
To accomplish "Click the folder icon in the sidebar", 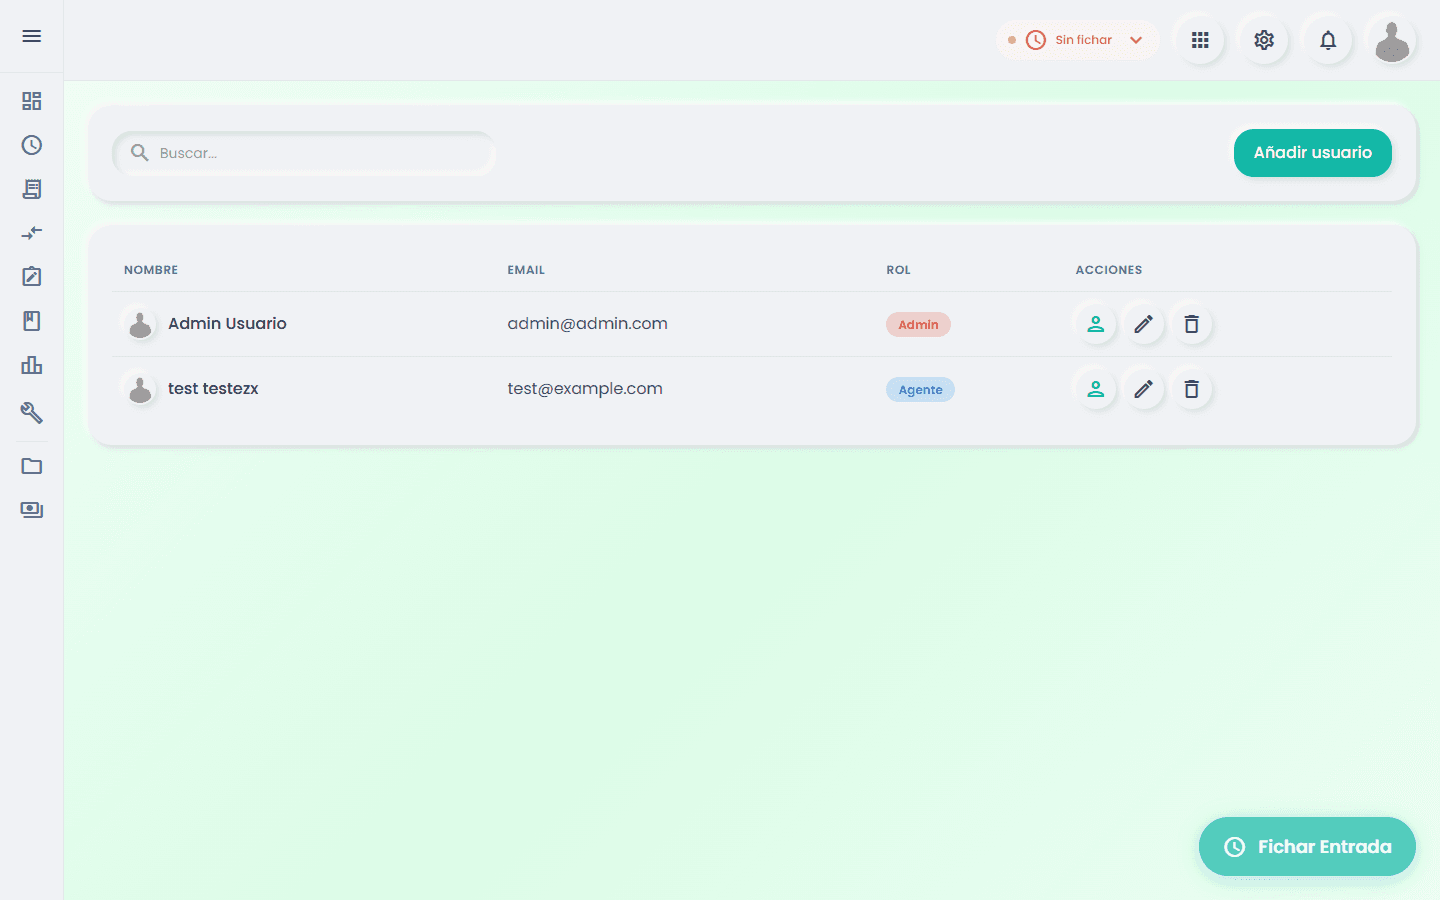I will pos(32,466).
